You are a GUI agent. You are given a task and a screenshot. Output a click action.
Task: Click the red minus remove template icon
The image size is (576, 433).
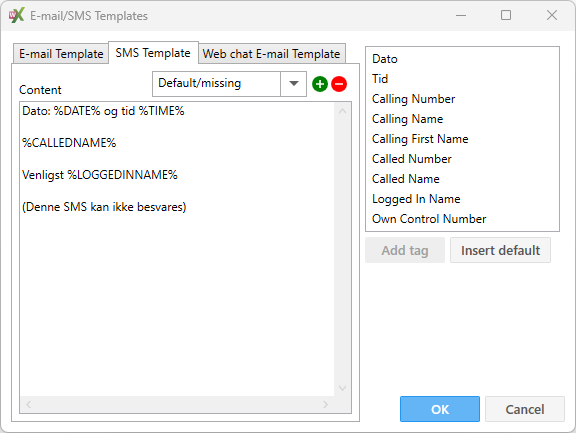point(339,84)
